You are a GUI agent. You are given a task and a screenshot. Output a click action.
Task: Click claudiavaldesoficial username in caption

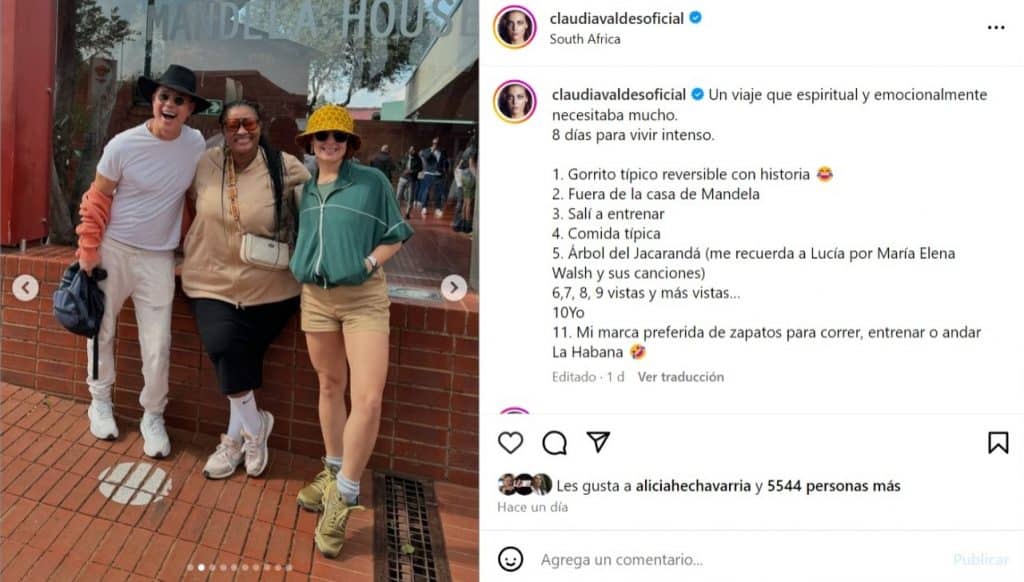coord(618,95)
